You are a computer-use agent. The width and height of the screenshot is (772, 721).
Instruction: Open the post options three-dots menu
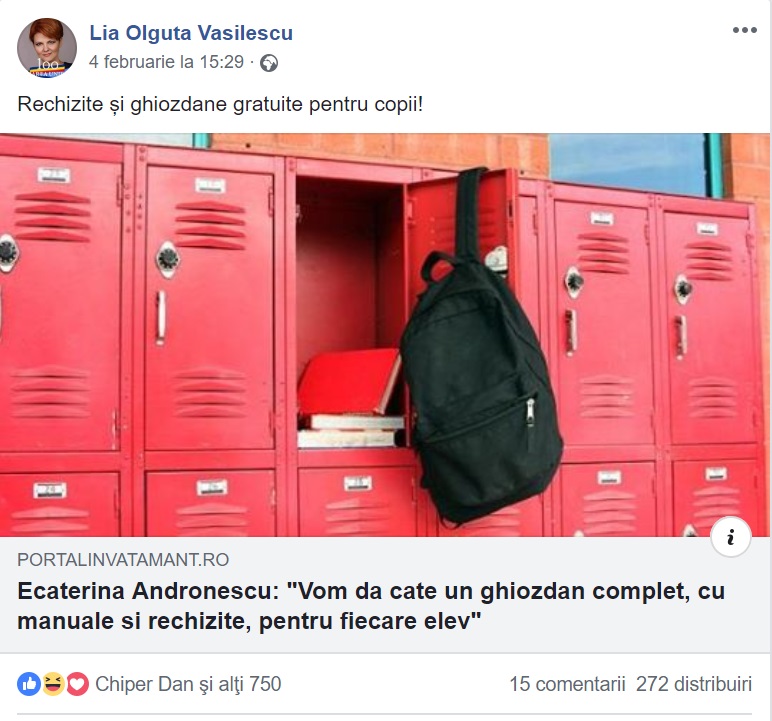pos(744,31)
